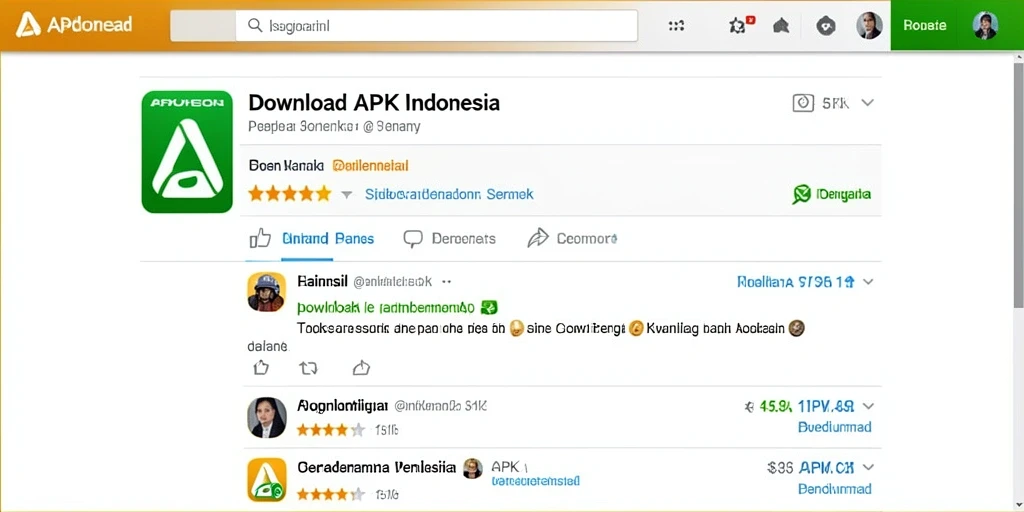Click the Download APK Indonesia title
This screenshot has height=512, width=1024.
[374, 103]
